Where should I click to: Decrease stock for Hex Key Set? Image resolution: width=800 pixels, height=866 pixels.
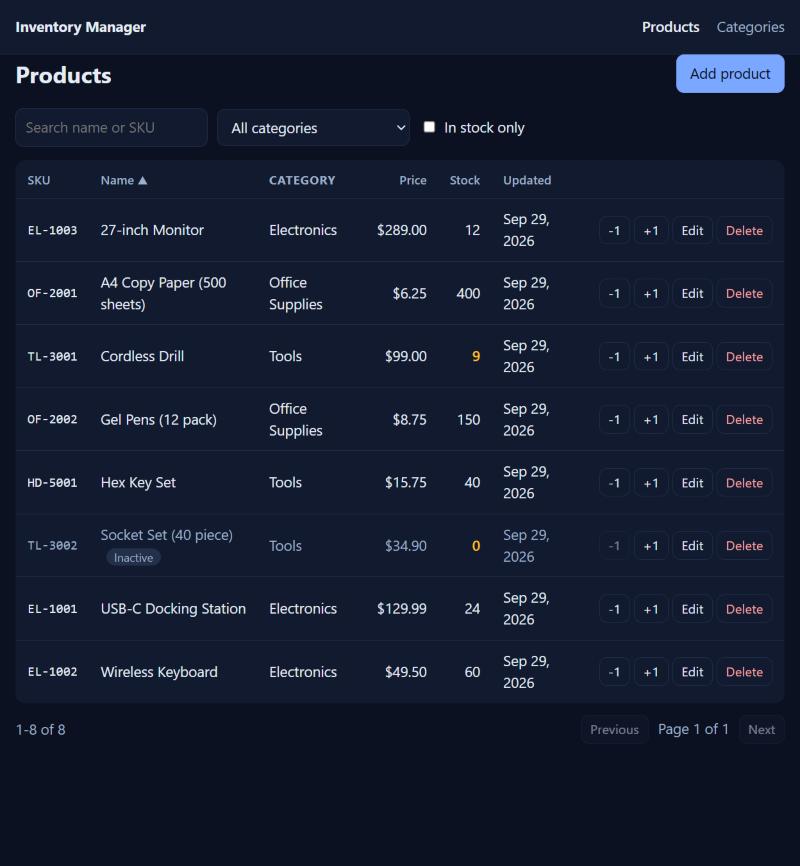click(x=614, y=483)
